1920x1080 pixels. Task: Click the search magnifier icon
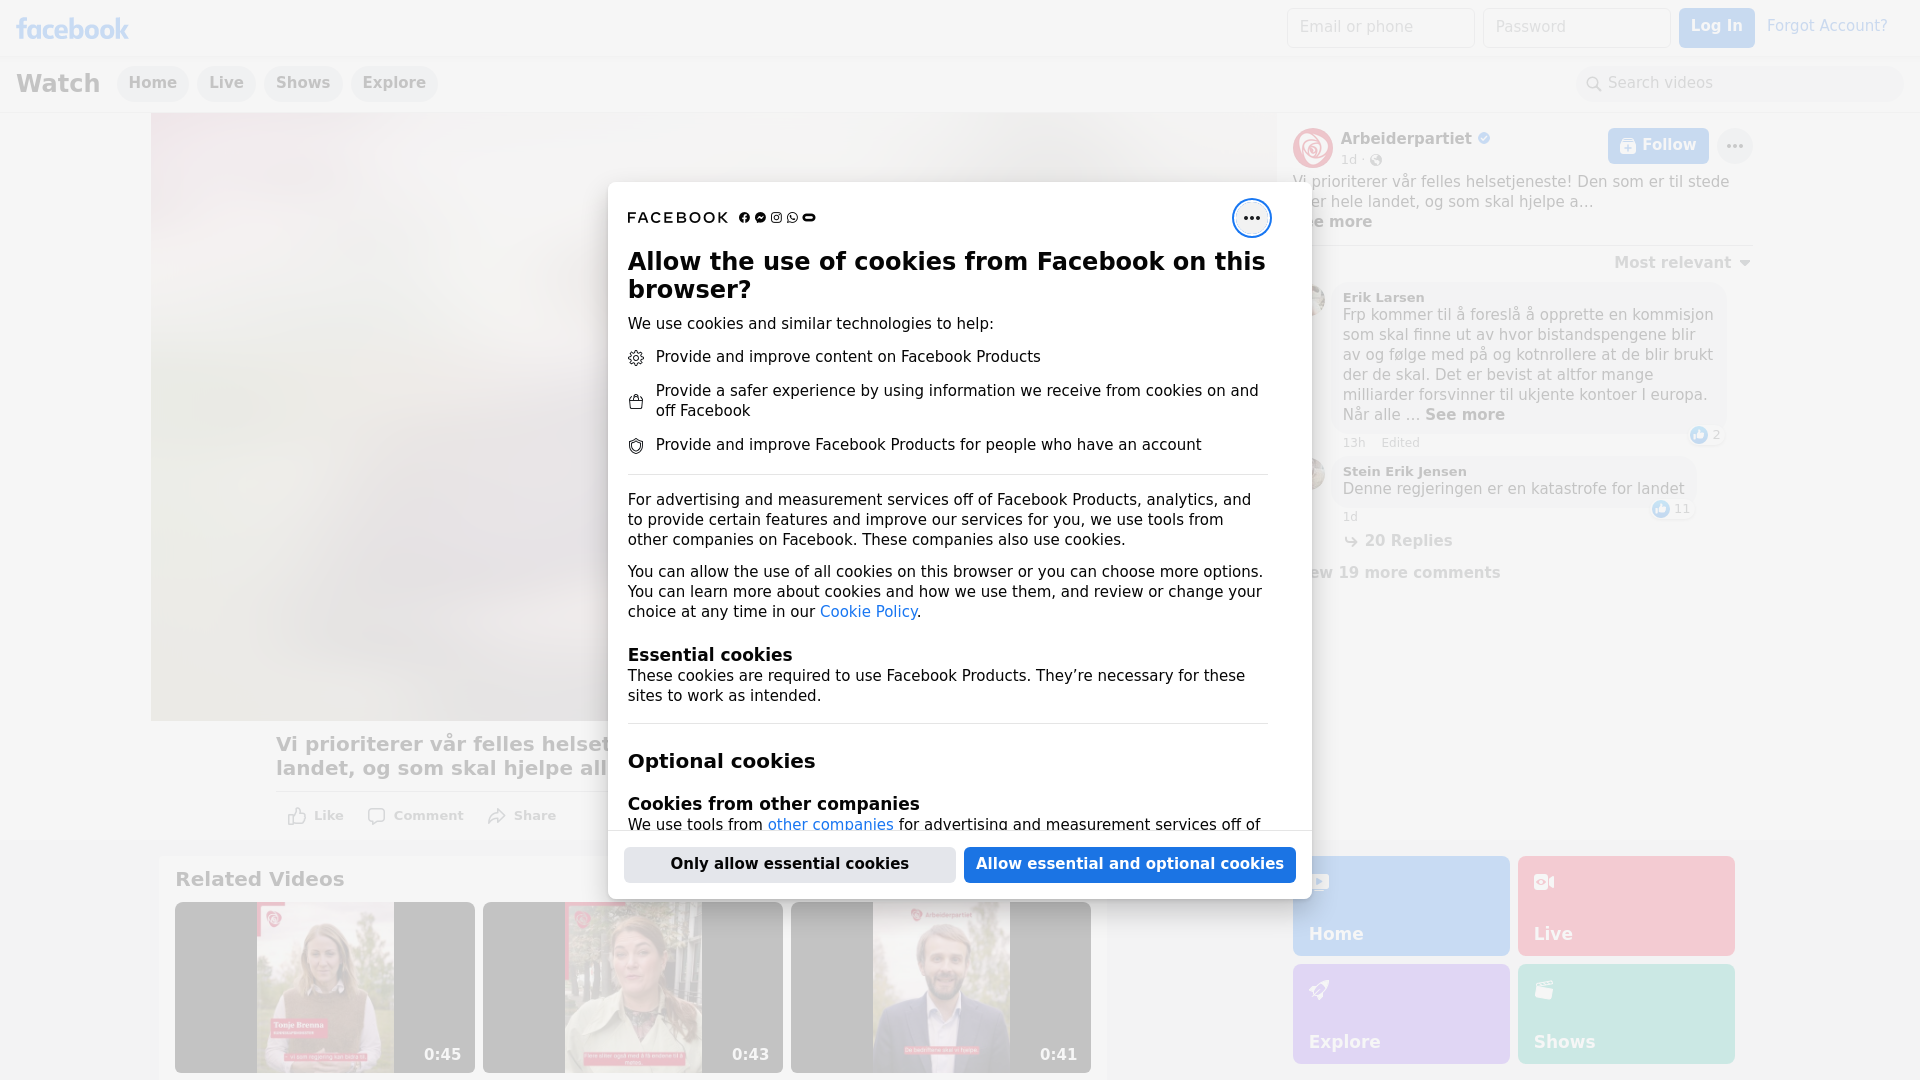coord(1593,84)
